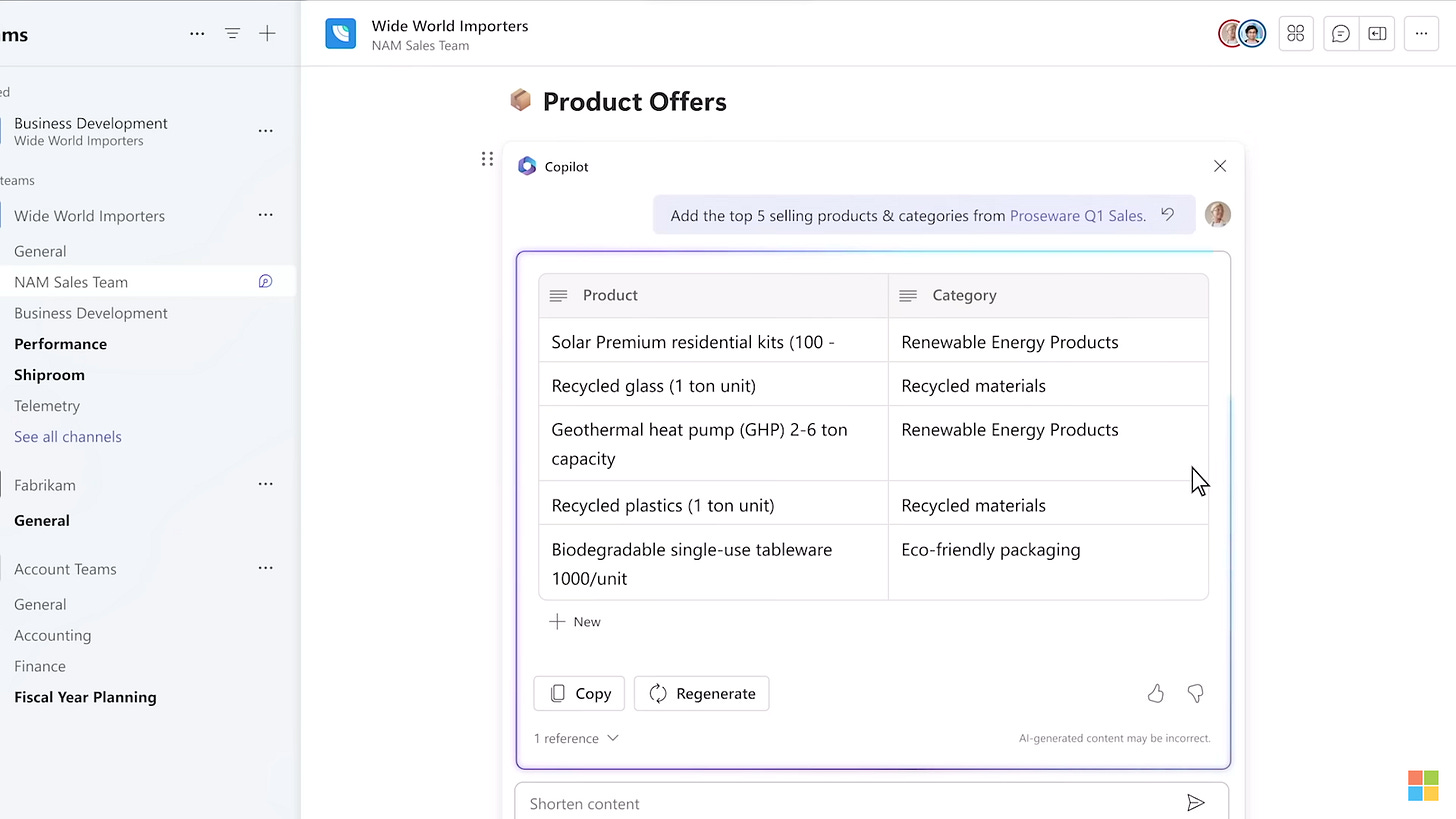Click Wide World Importers title in header

coord(450,26)
